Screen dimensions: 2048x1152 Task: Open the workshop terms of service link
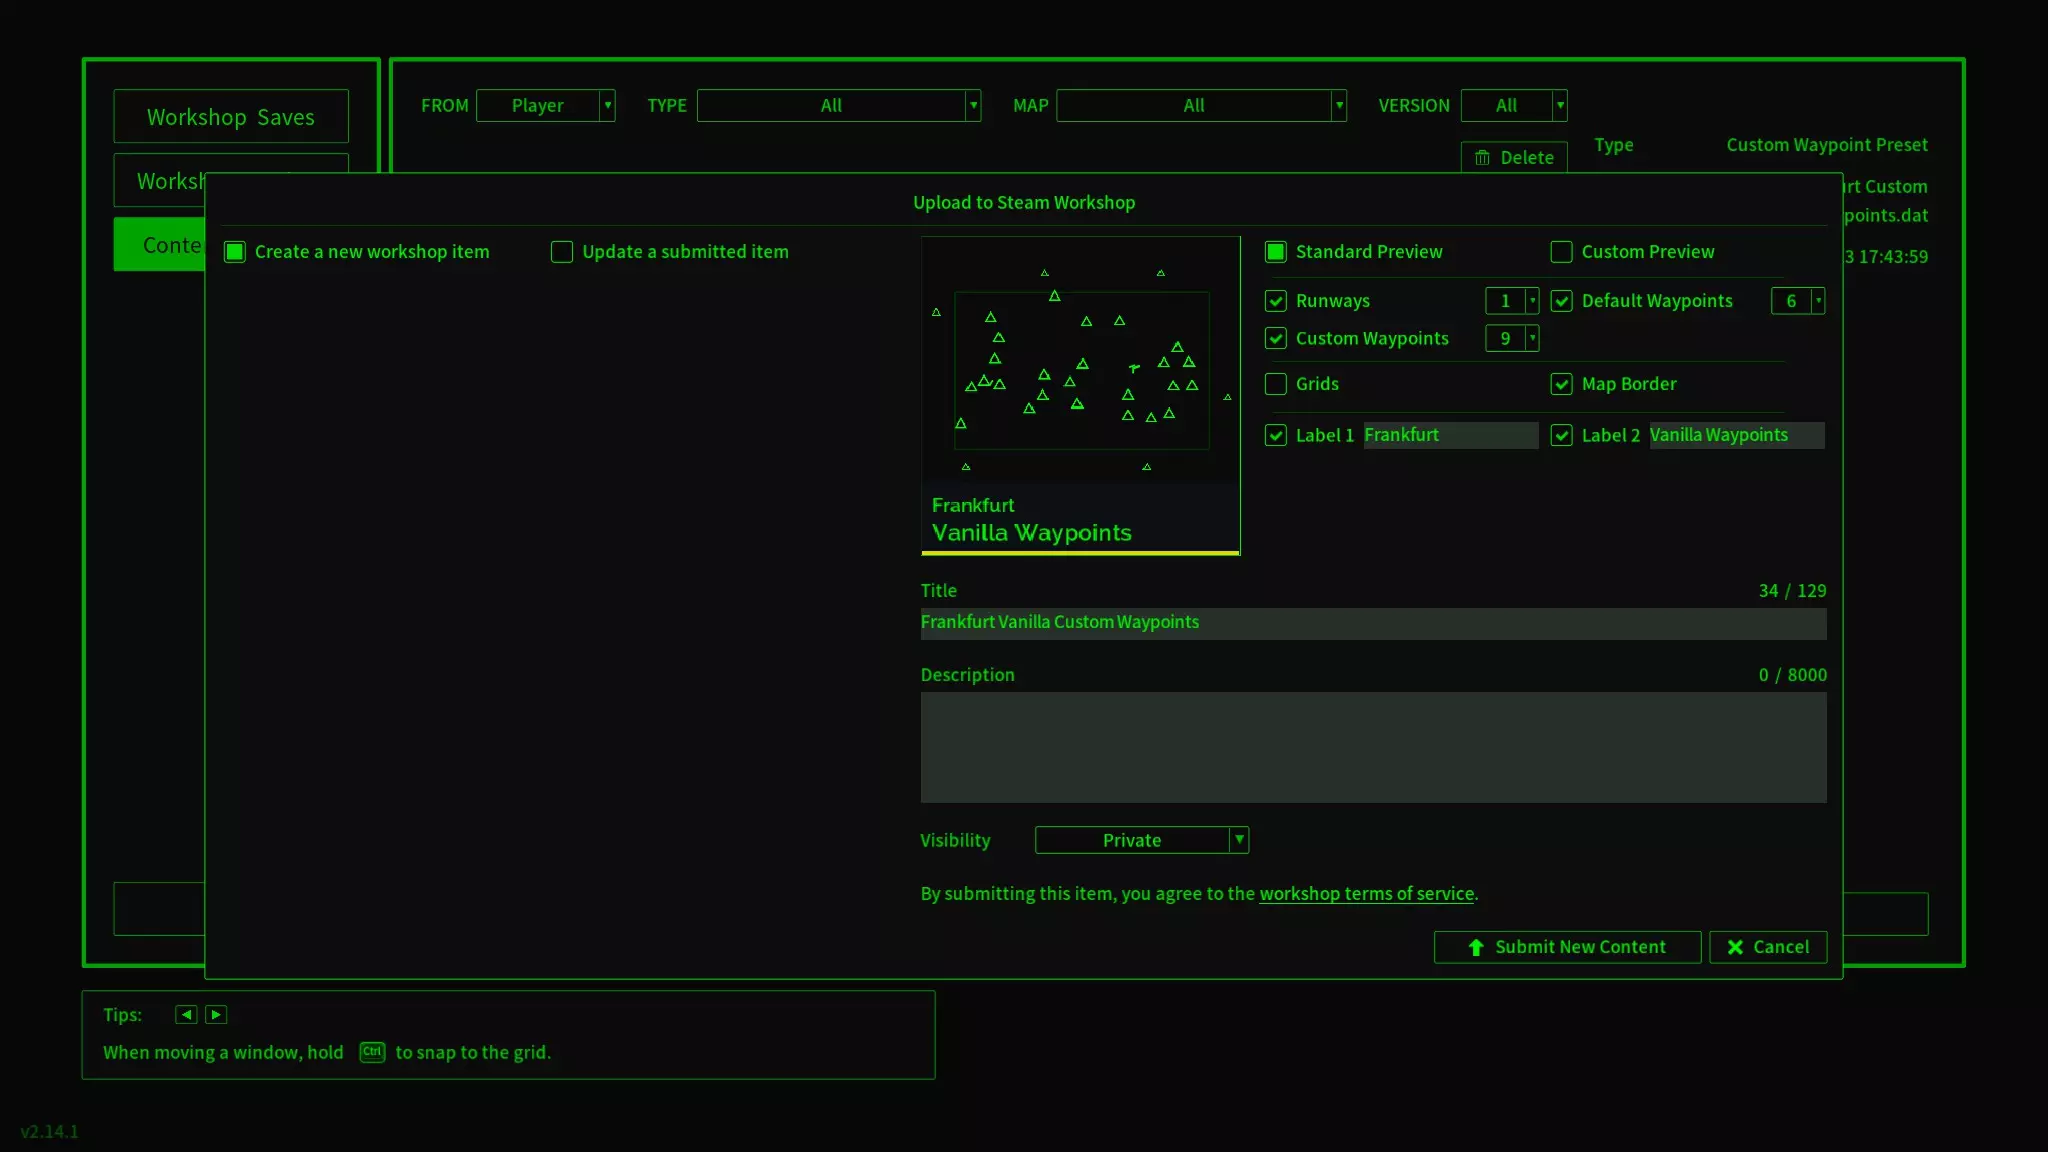click(1366, 894)
